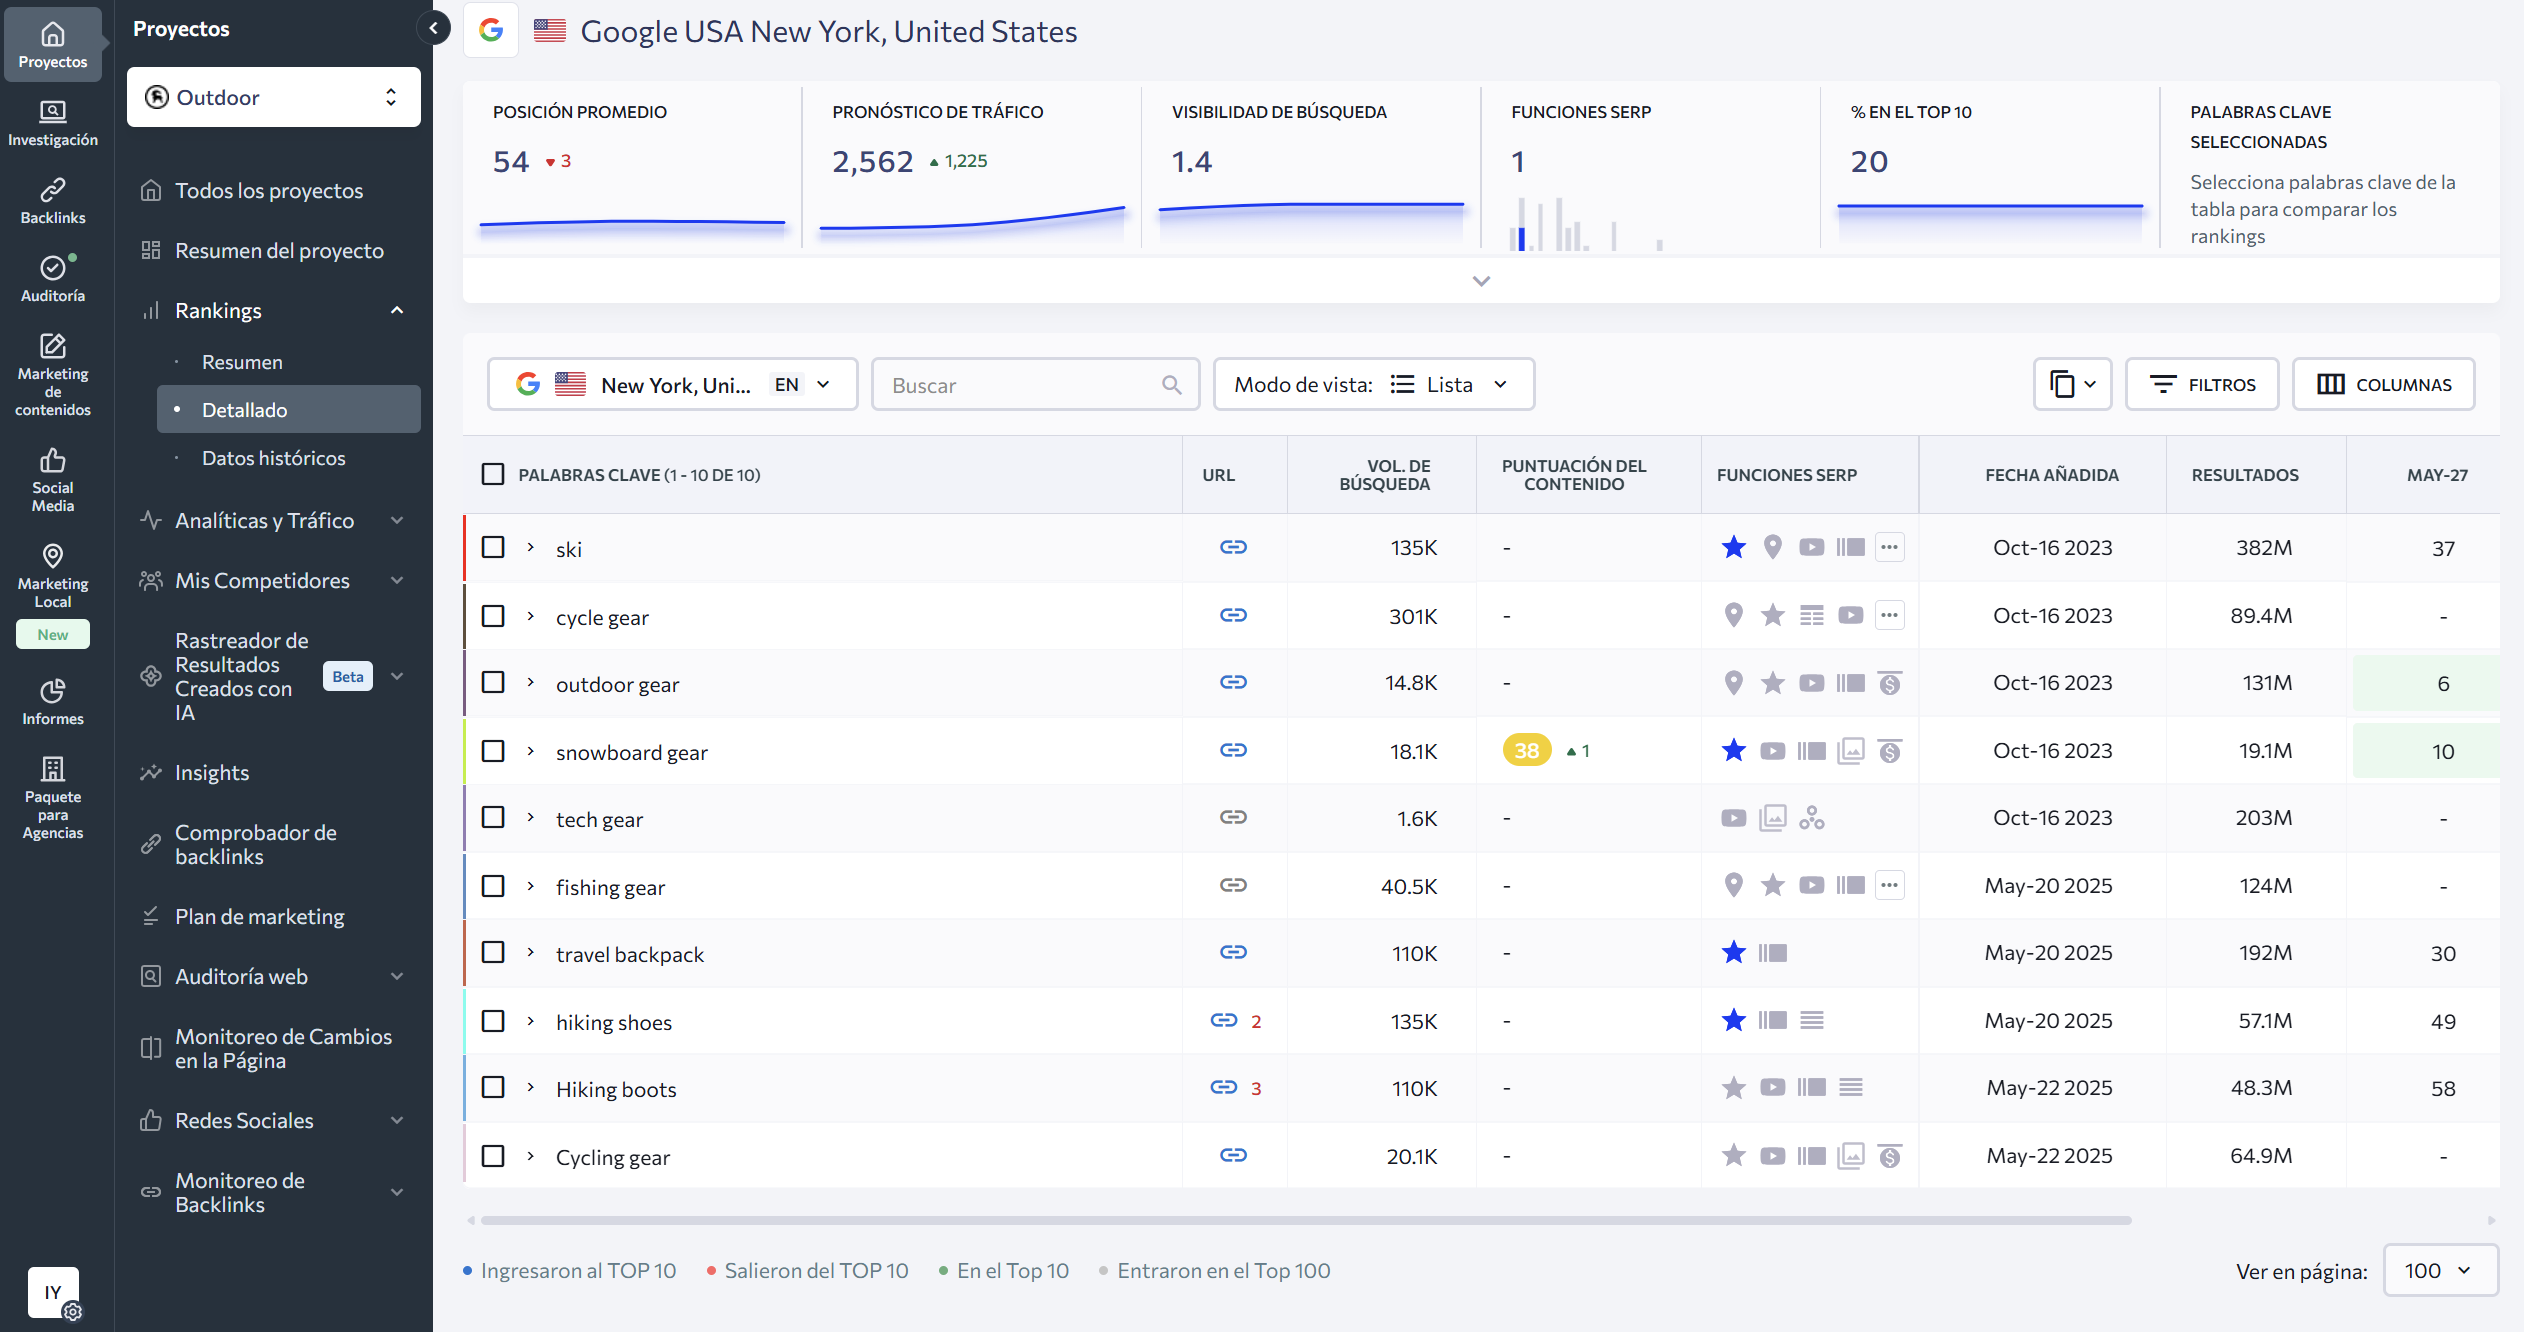The width and height of the screenshot is (2524, 1332).
Task: Tick the checkbox for hiking shoes
Action: click(x=493, y=1021)
